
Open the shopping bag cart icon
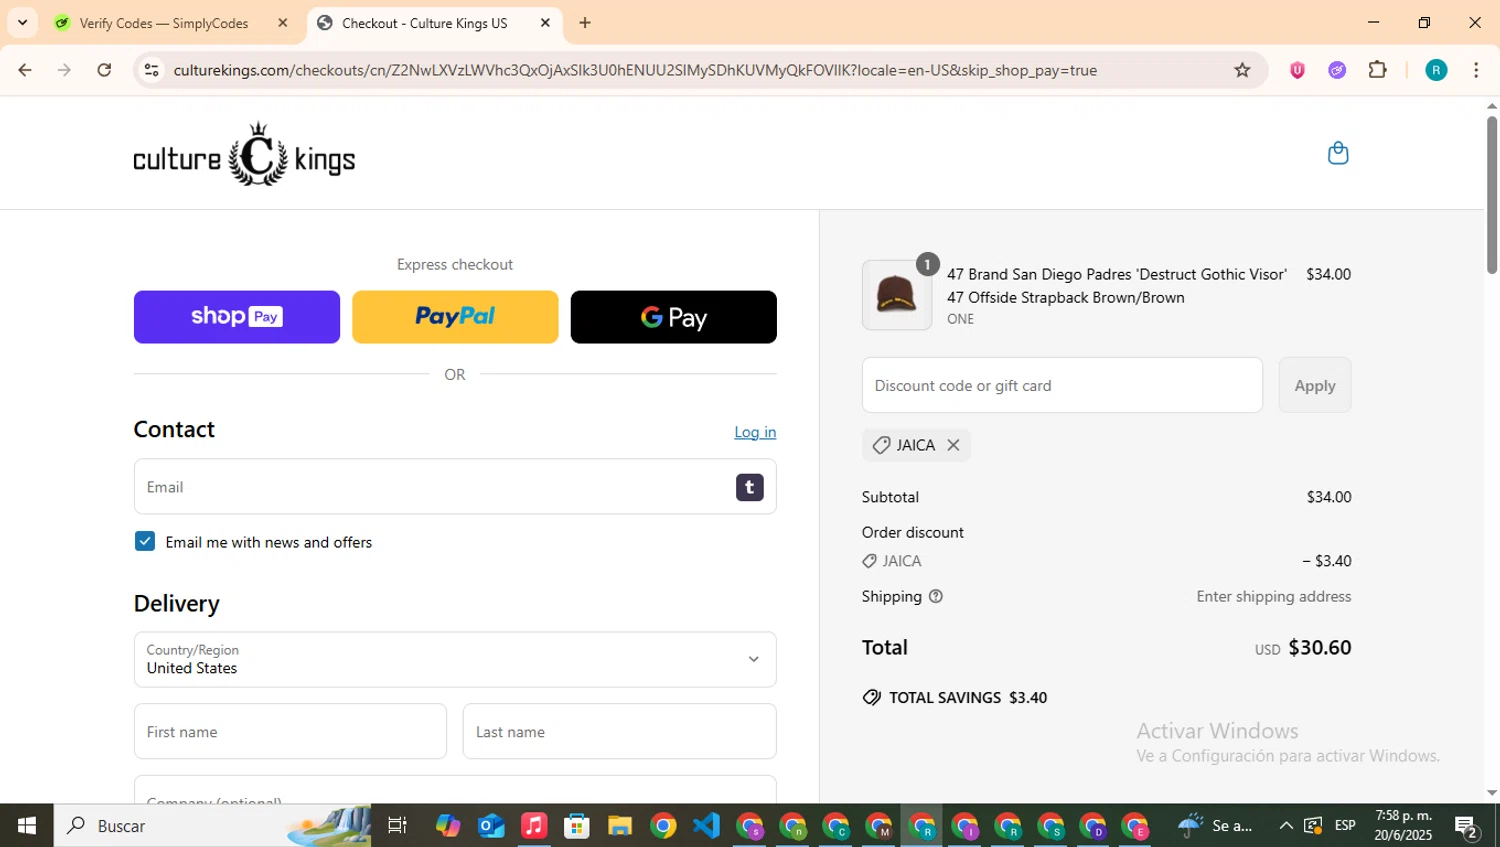pos(1338,153)
